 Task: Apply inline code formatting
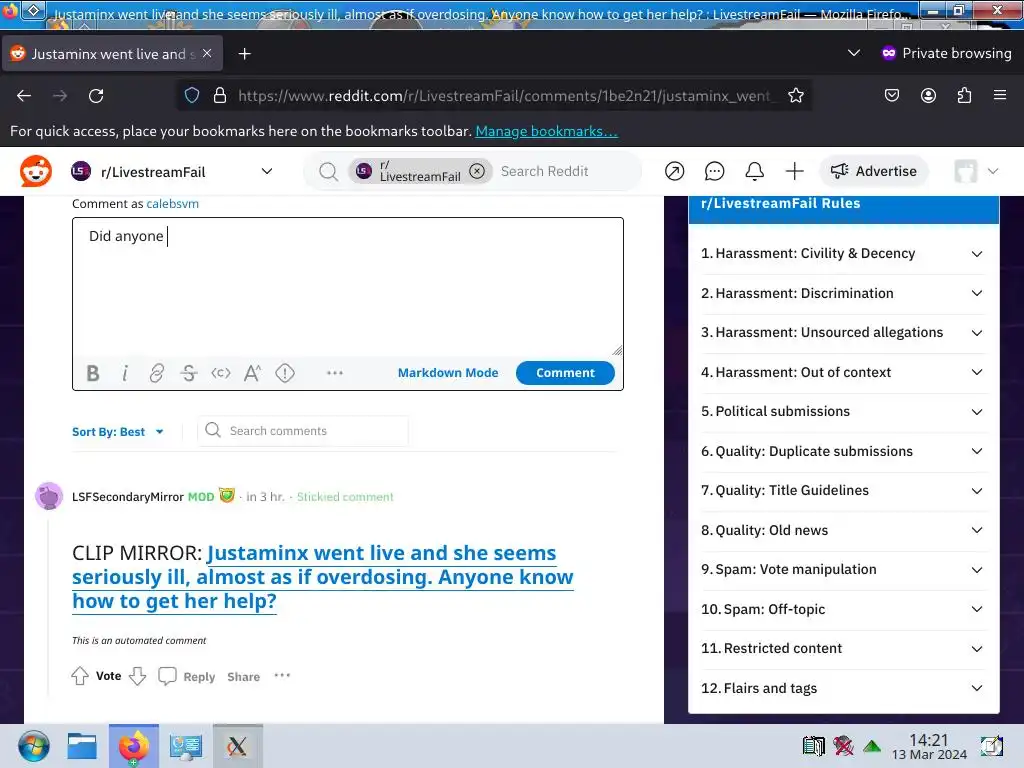click(221, 373)
